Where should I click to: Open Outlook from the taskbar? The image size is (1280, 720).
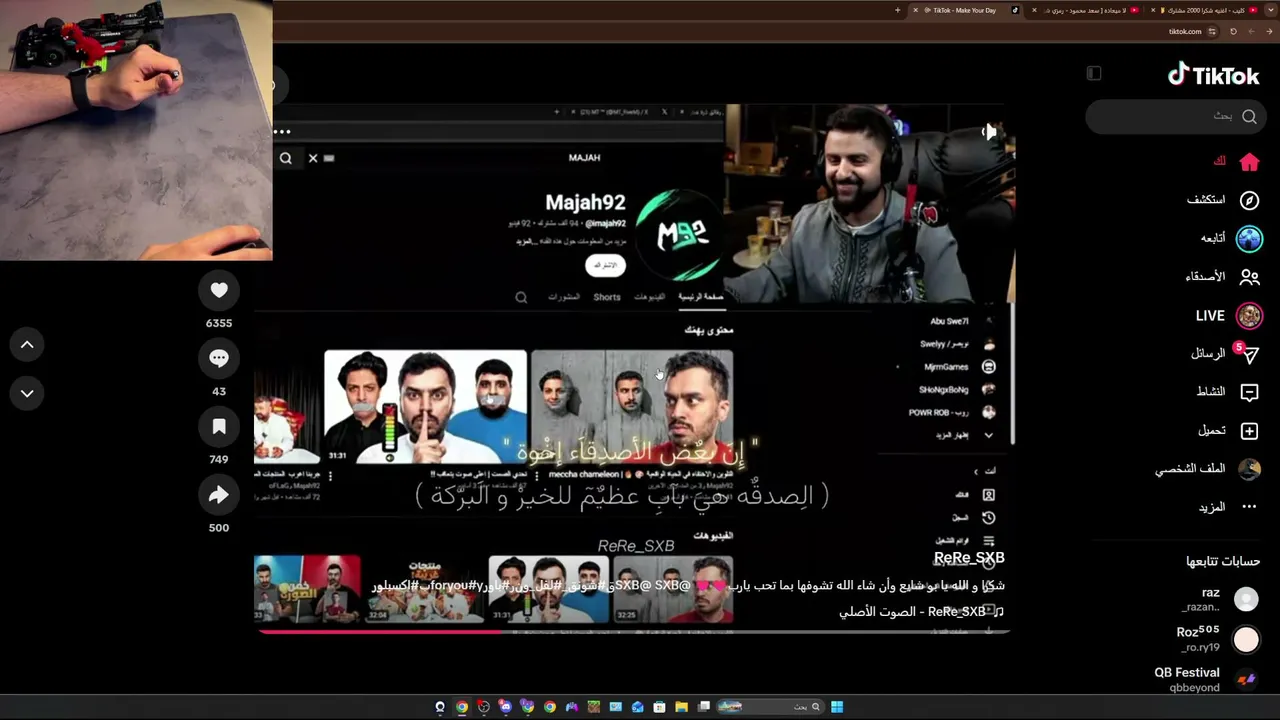(638, 707)
